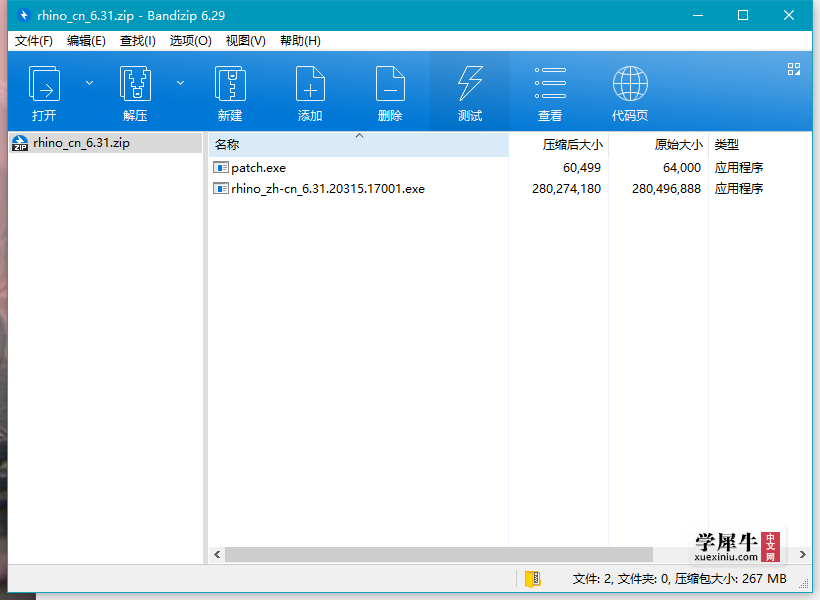820x600 pixels.
Task: Click the Delete (删除) file icon
Action: pyautogui.click(x=390, y=84)
